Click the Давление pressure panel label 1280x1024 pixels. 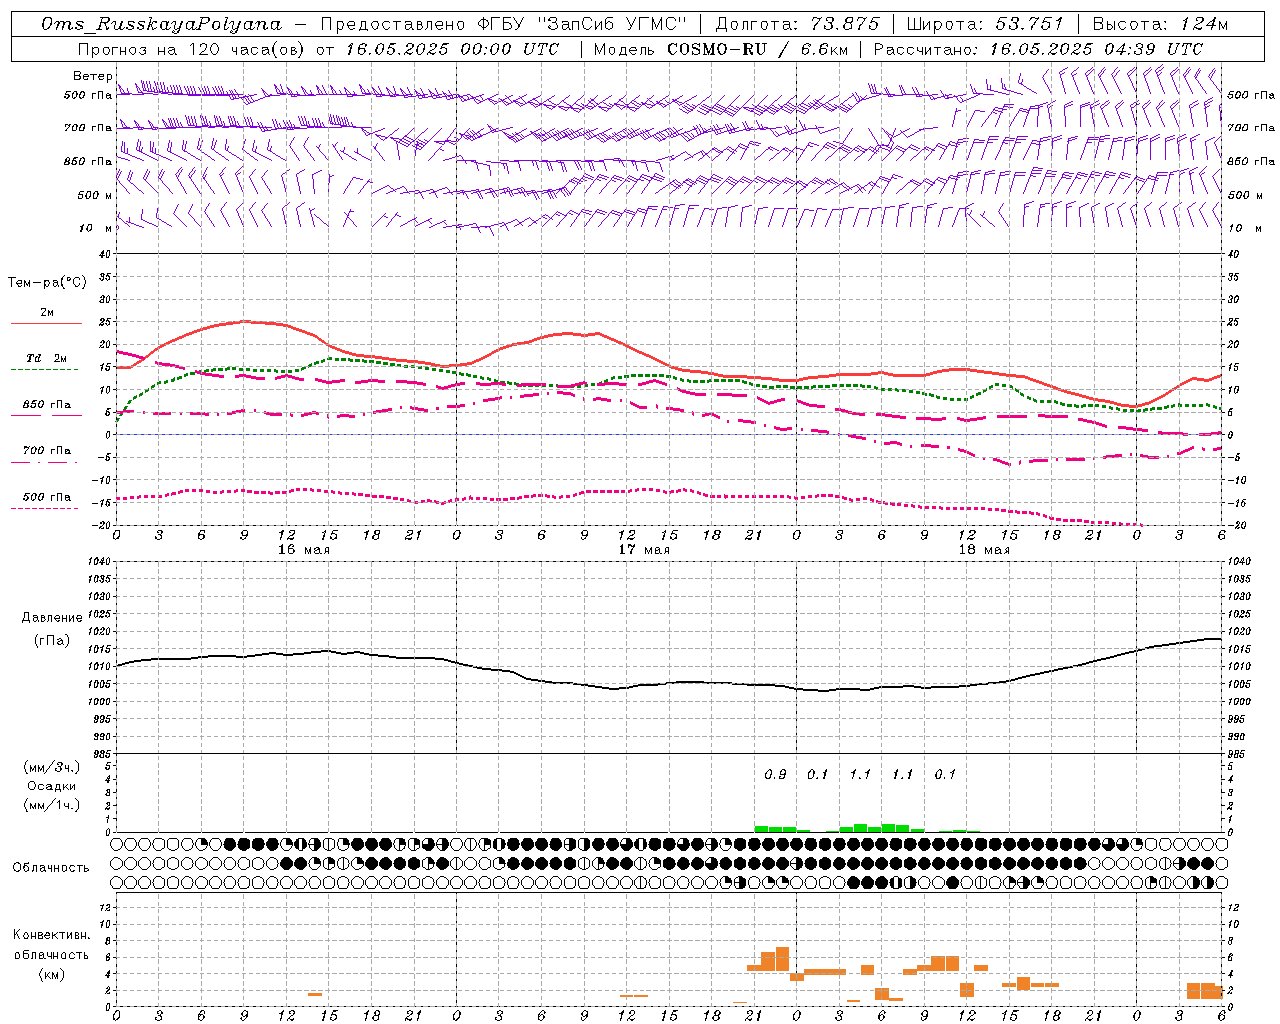52,618
